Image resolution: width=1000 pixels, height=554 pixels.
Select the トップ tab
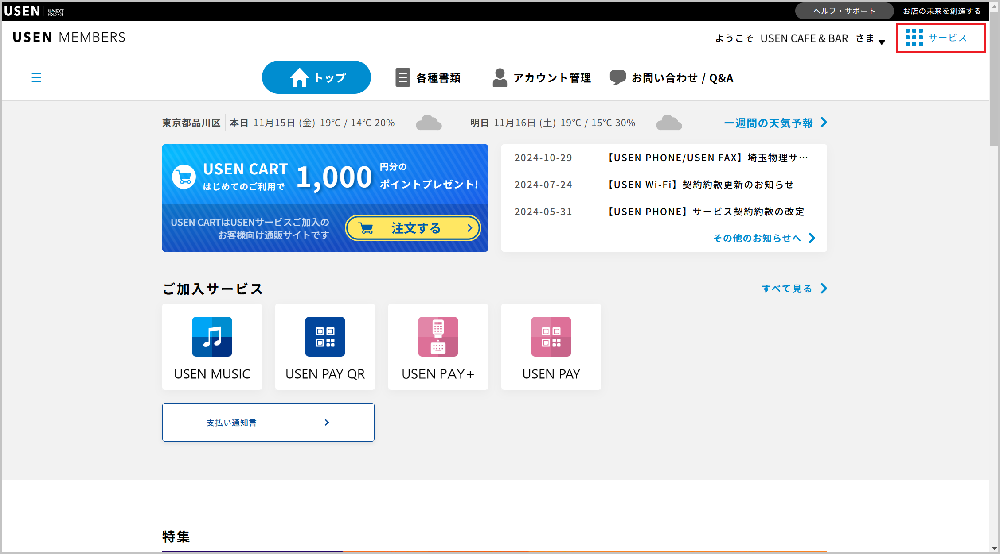click(316, 77)
